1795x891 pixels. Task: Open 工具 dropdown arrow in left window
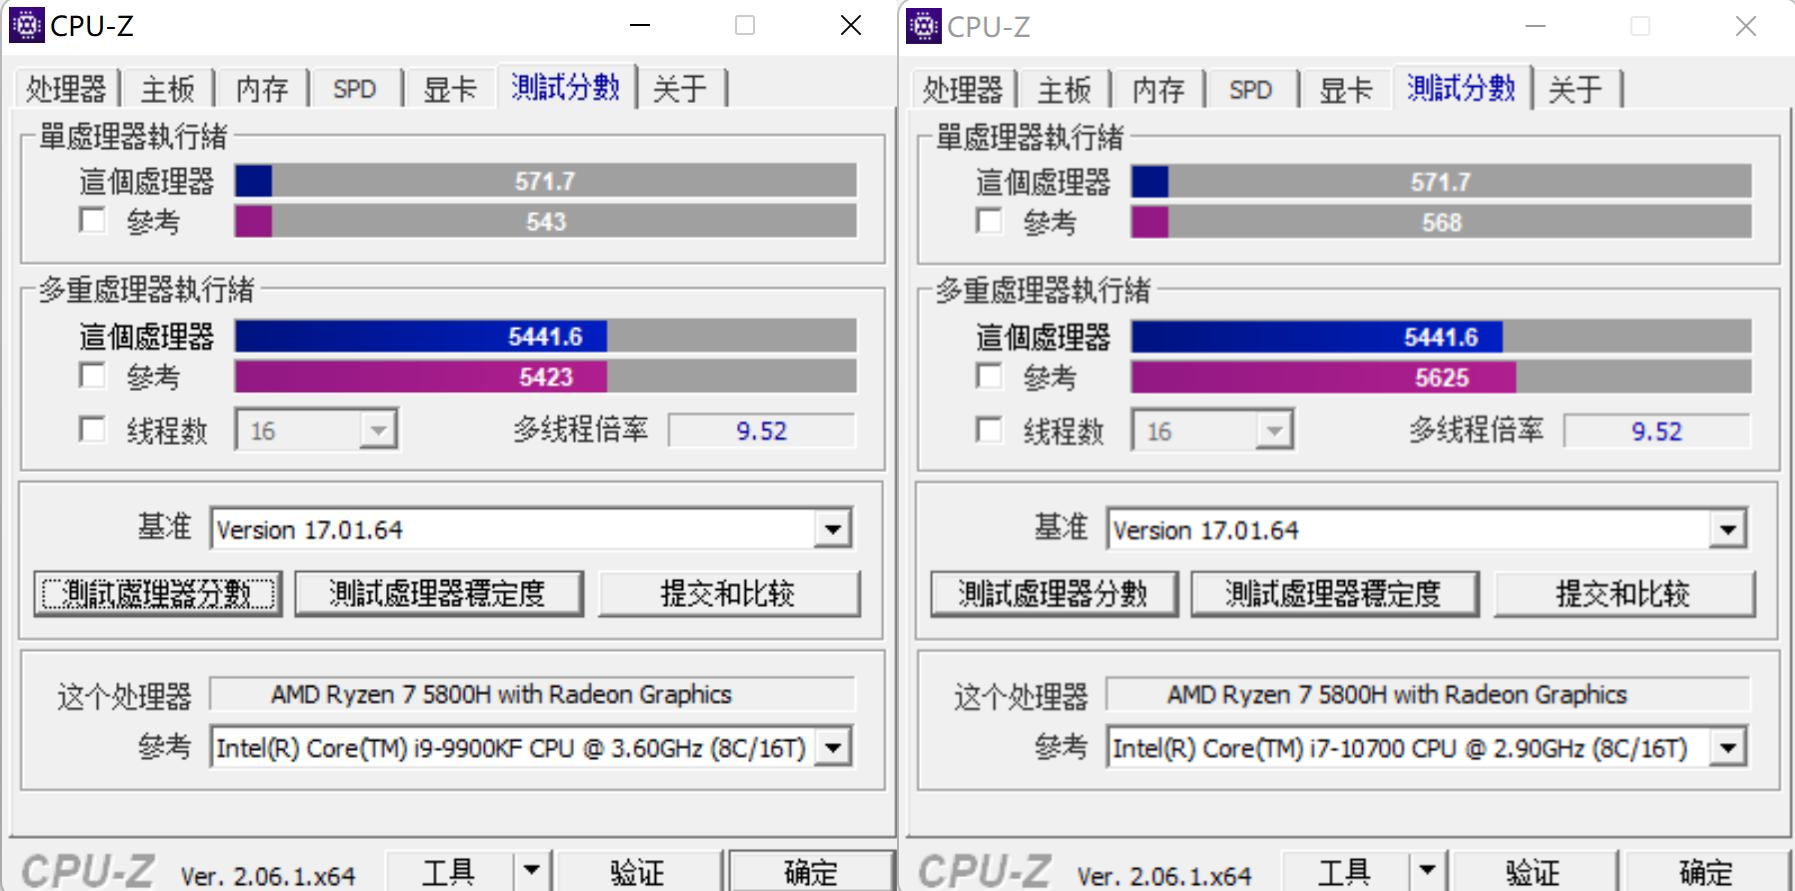(532, 871)
